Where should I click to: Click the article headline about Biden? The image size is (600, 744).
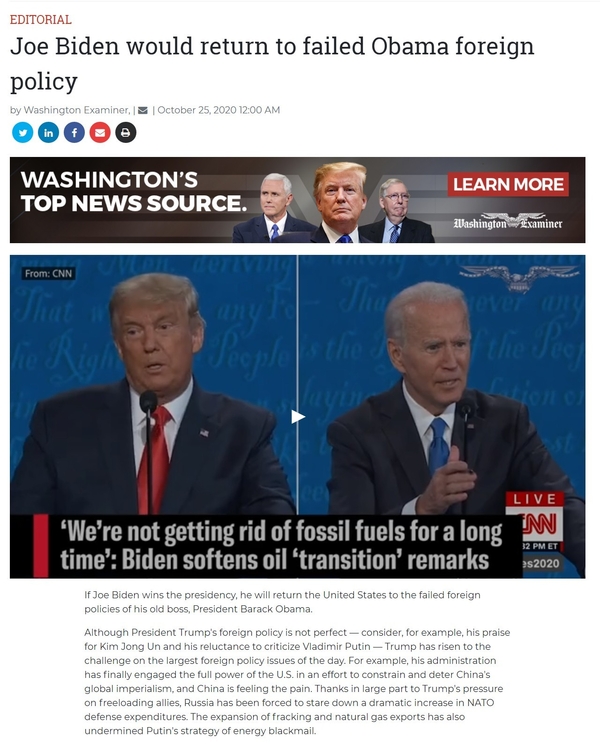pyautogui.click(x=272, y=63)
